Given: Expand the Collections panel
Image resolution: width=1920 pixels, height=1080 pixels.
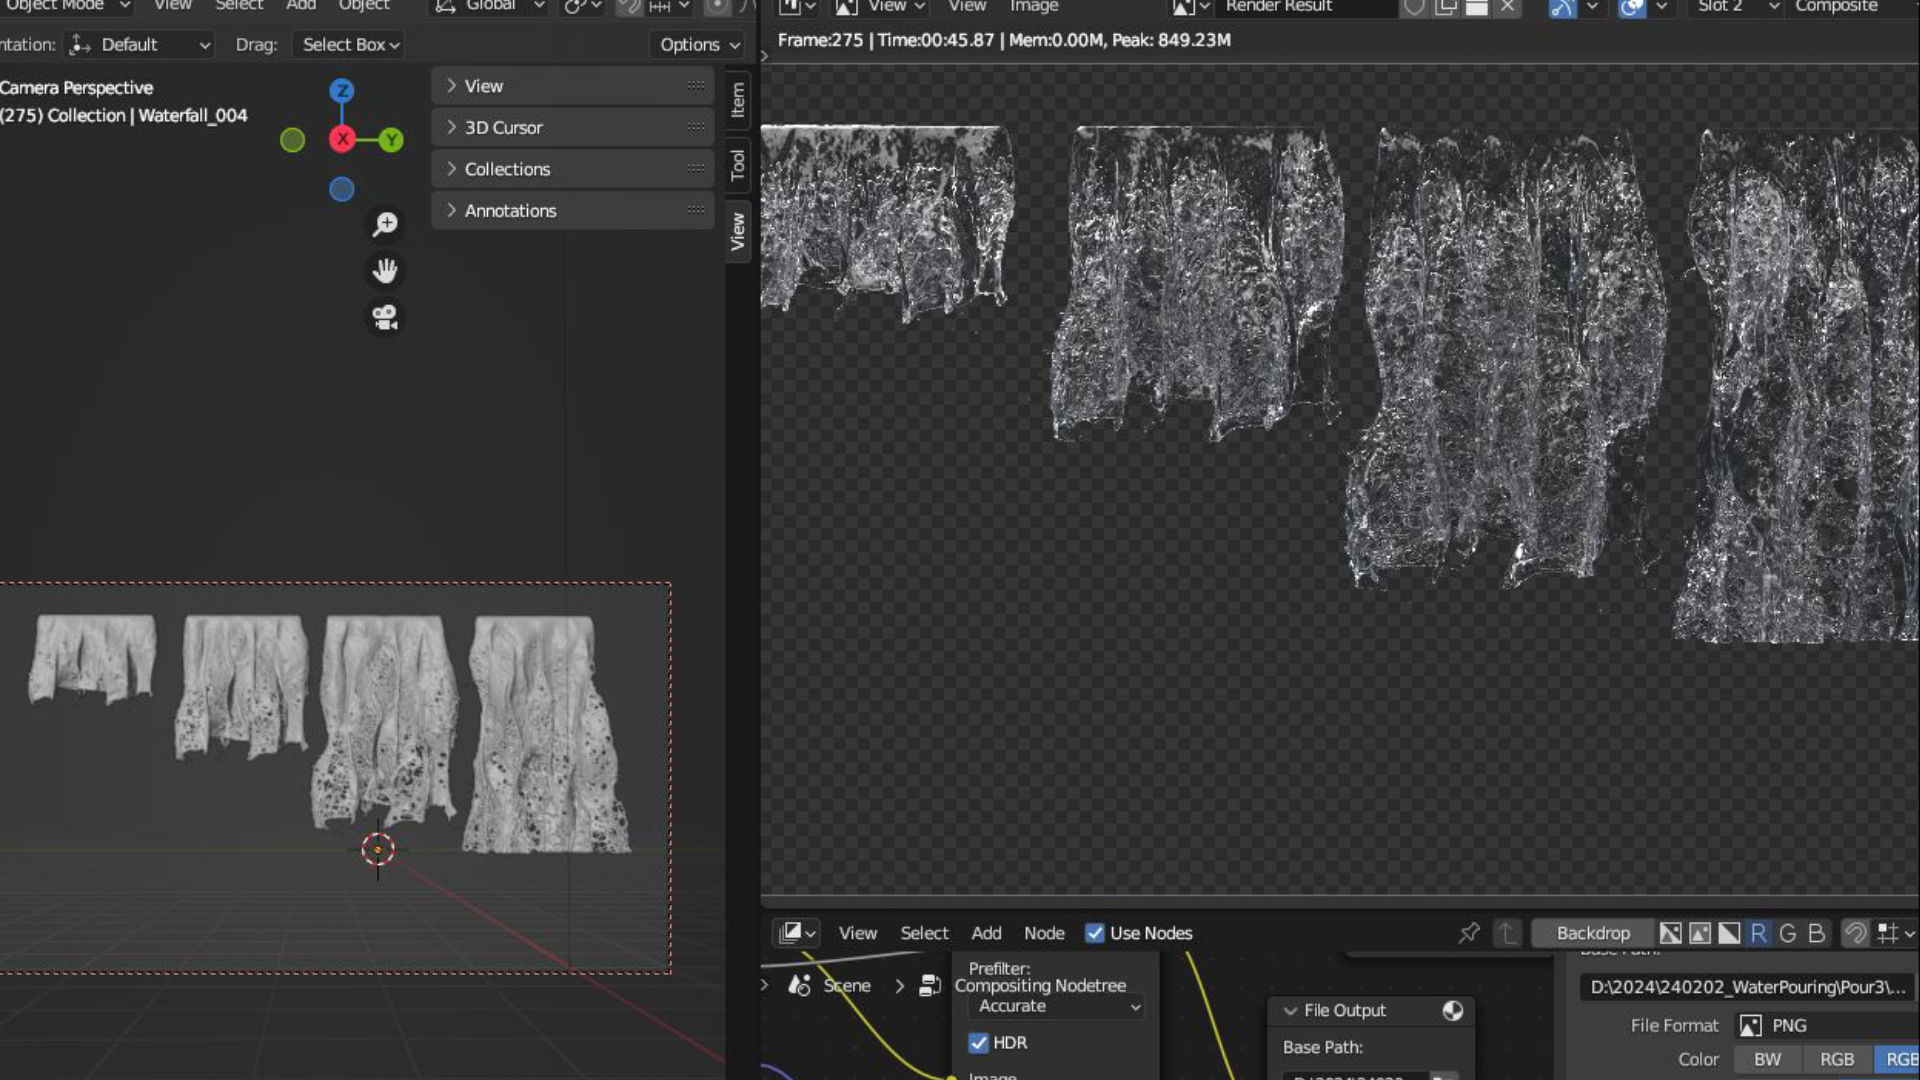Looking at the screenshot, I should pyautogui.click(x=573, y=169).
